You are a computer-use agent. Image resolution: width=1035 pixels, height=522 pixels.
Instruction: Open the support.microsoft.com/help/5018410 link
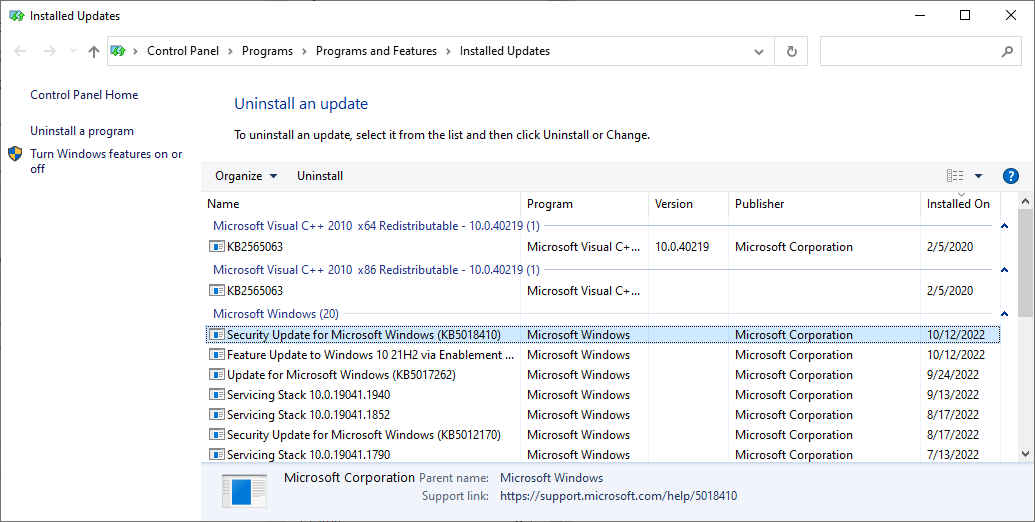click(618, 496)
